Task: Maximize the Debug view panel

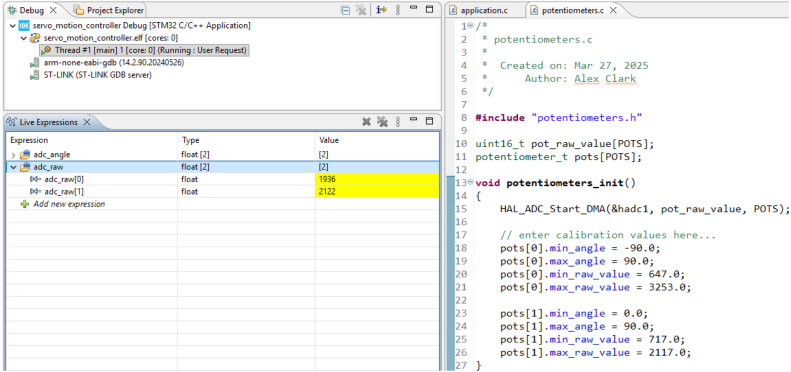Action: pyautogui.click(x=429, y=9)
